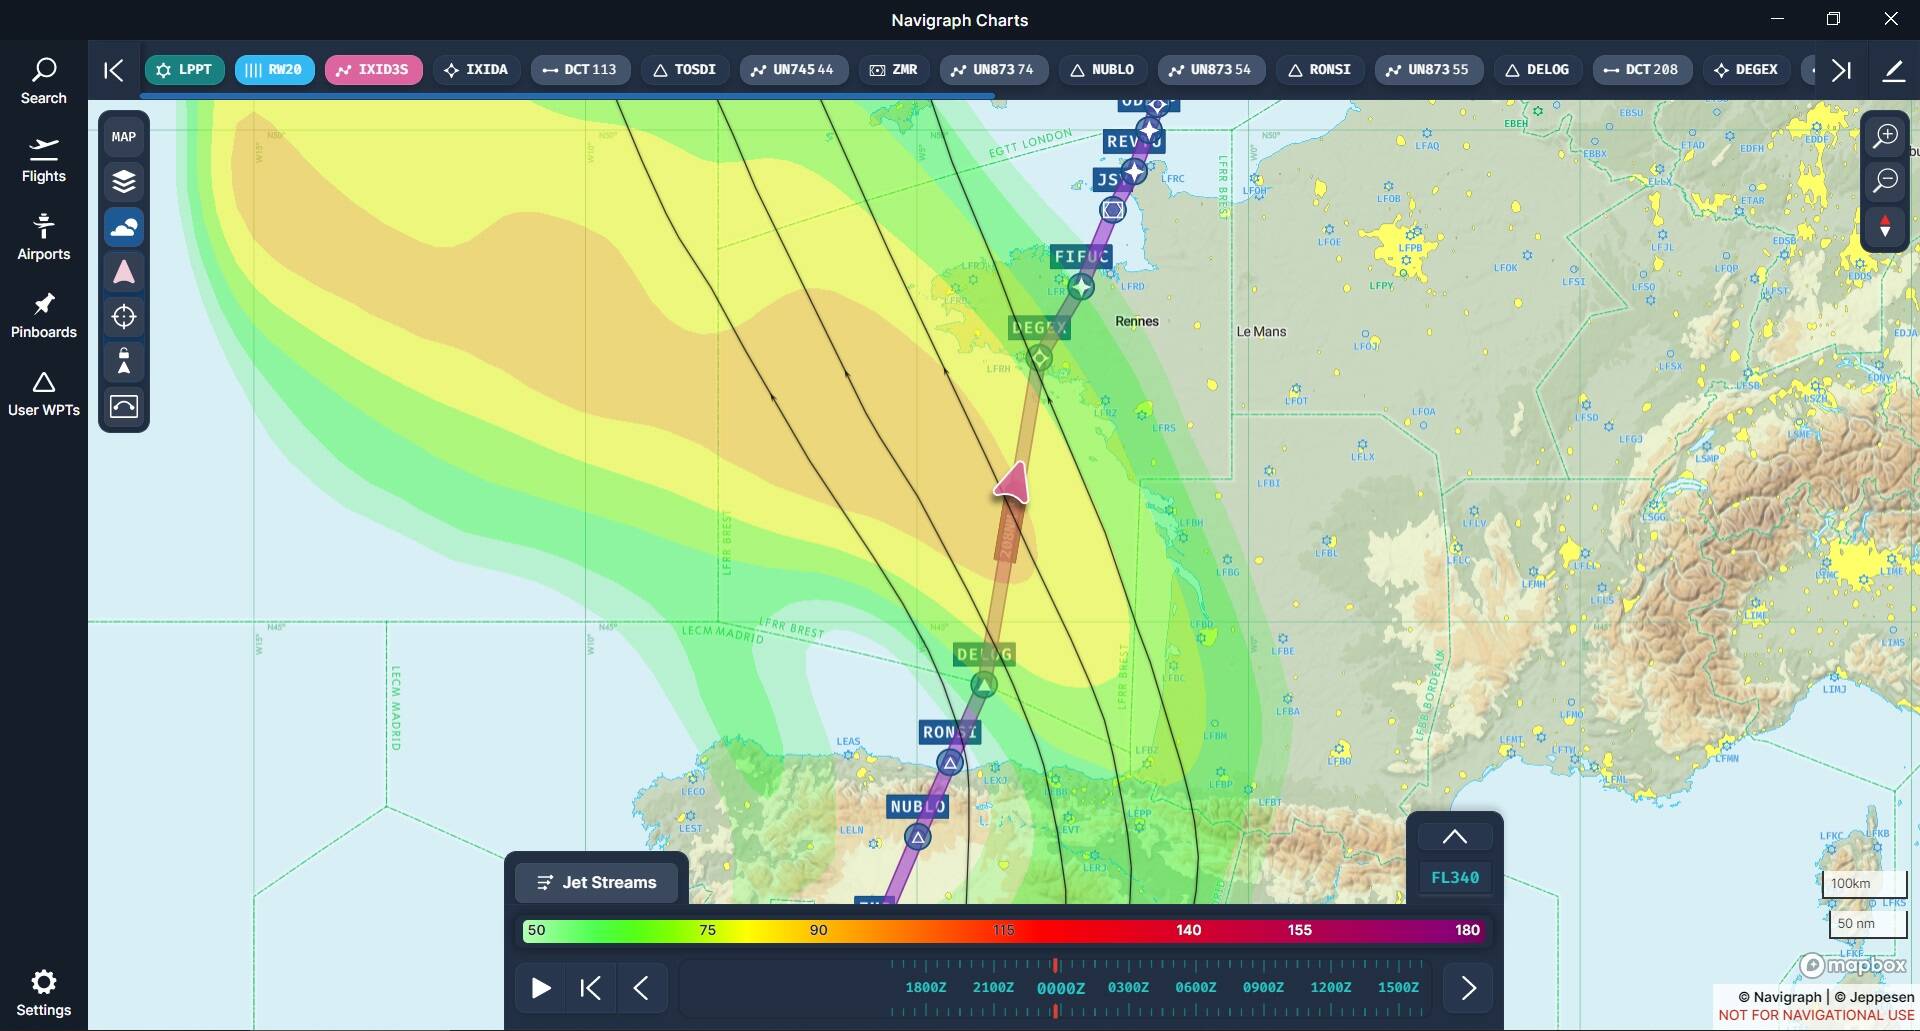1920x1031 pixels.
Task: Click the center-on-target crosshair icon
Action: pyautogui.click(x=124, y=317)
